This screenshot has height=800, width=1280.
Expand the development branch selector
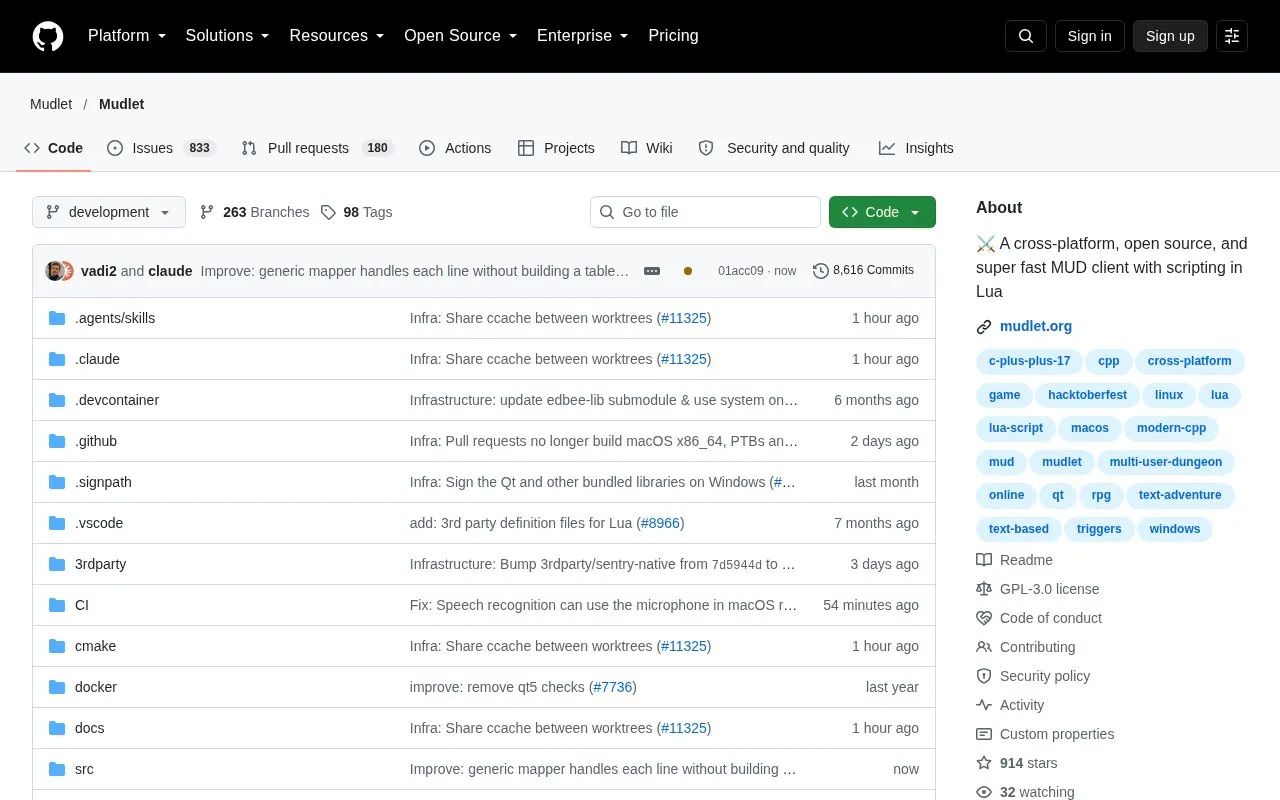pos(109,212)
